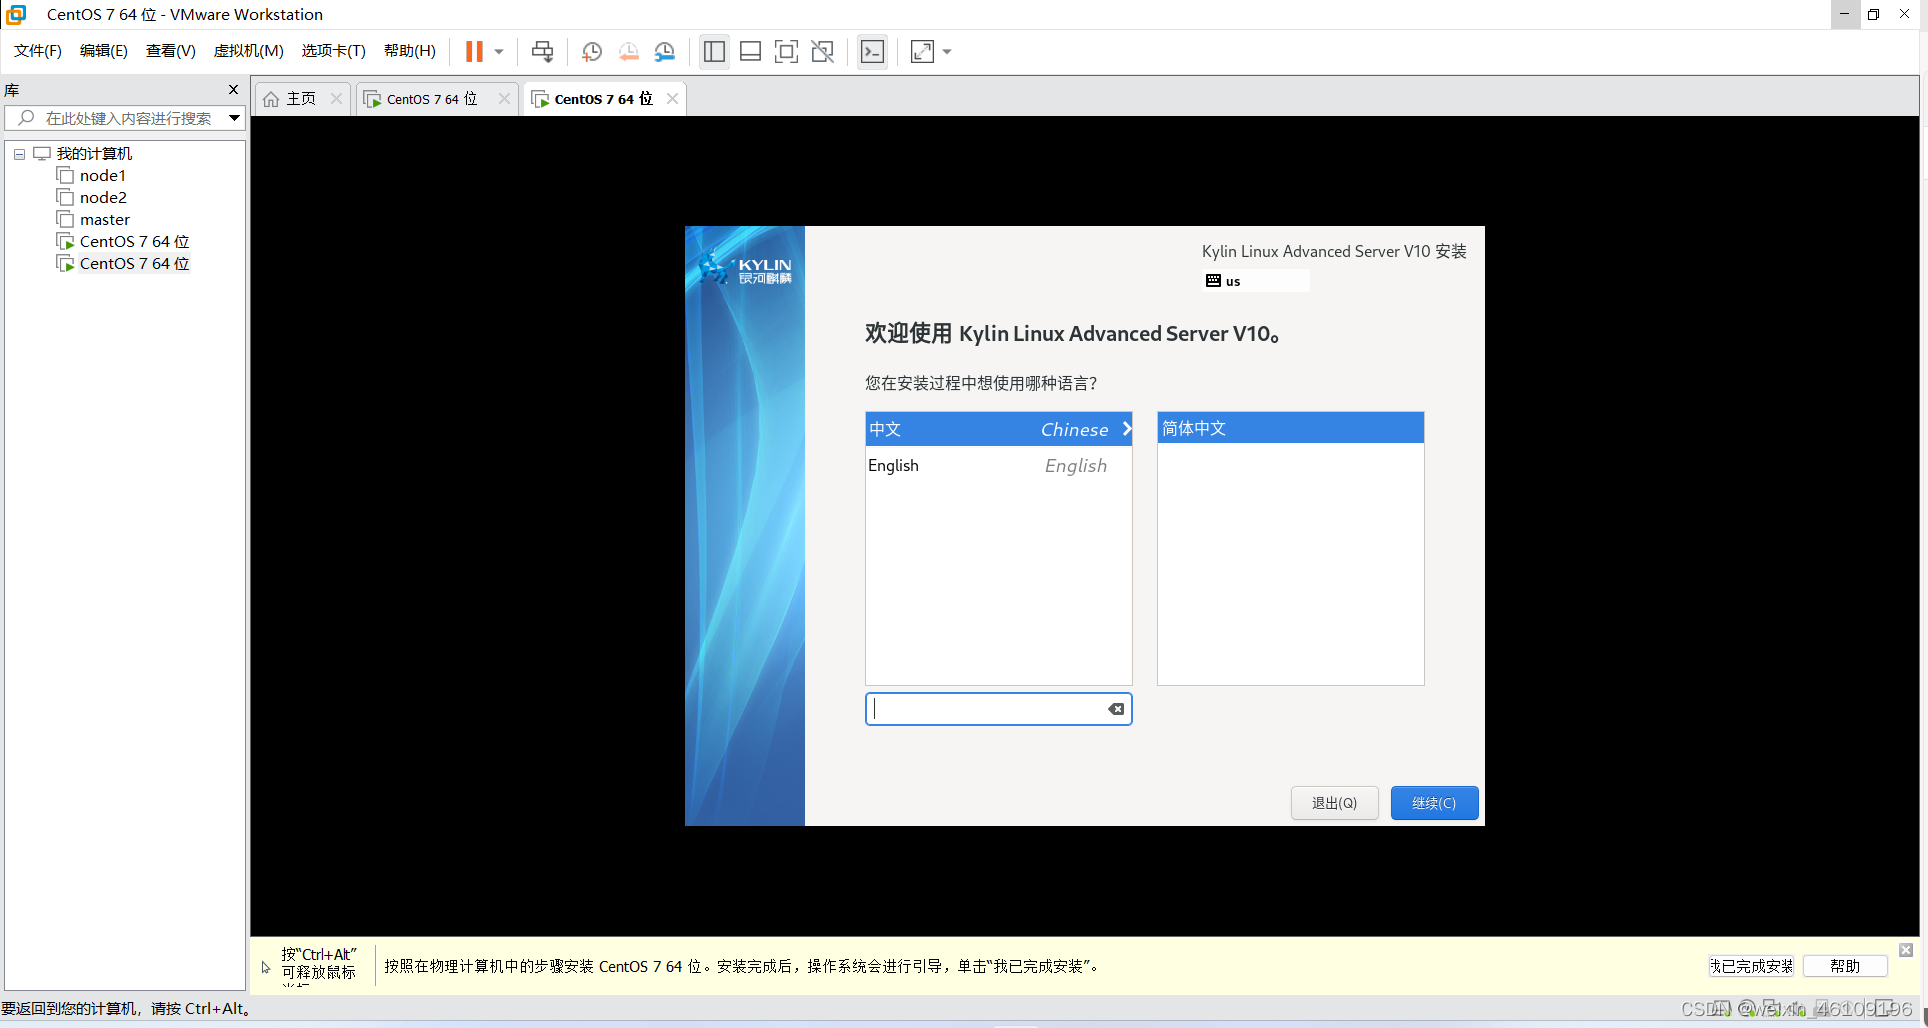Viewport: 1928px width, 1028px height.
Task: Click the take snapshot icon
Action: tap(591, 51)
